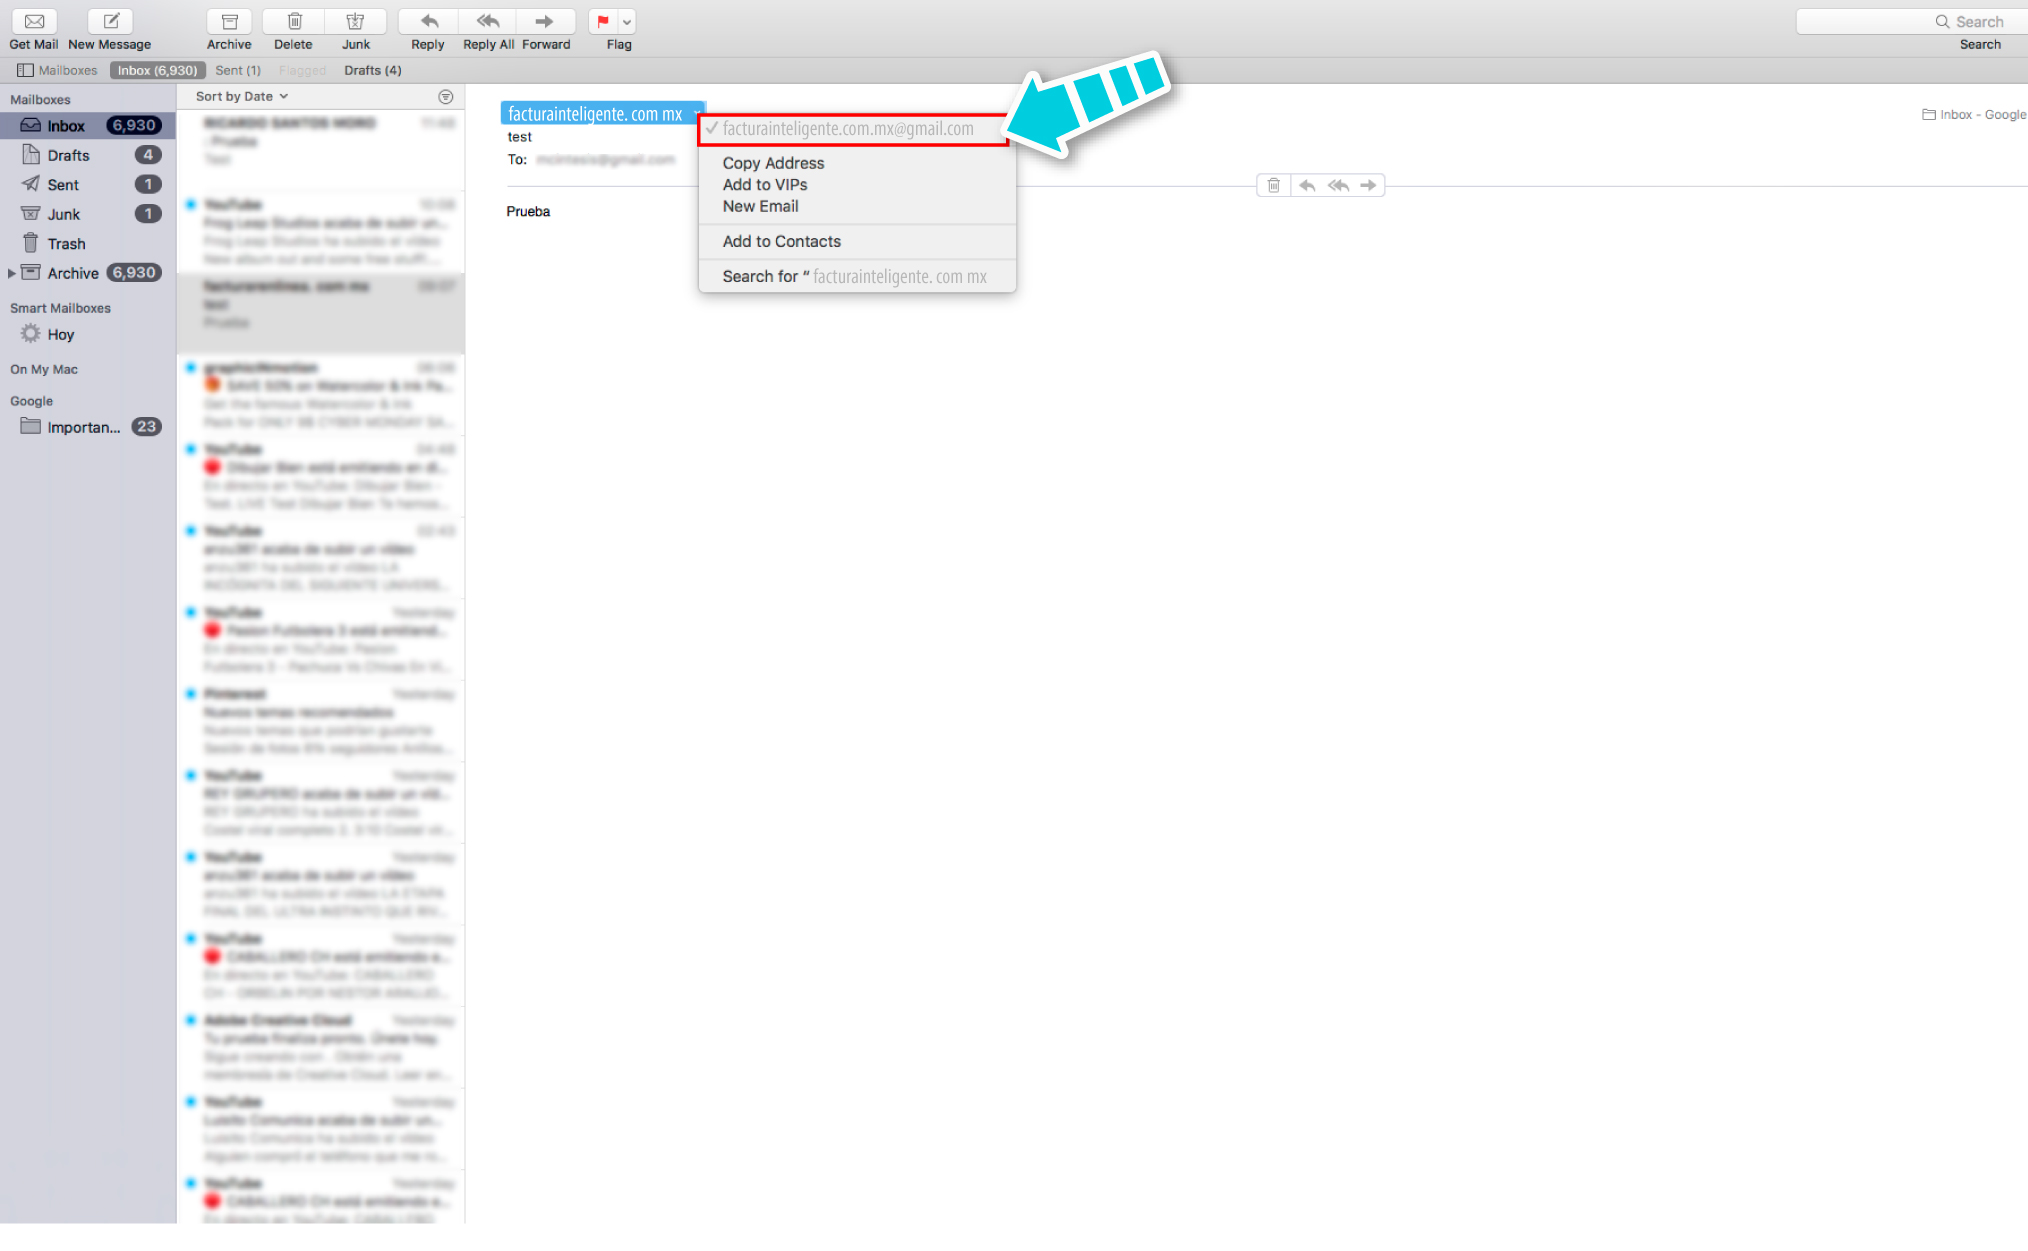Open the Sort by Date dropdown
This screenshot has height=1251, width=2028.
[242, 96]
